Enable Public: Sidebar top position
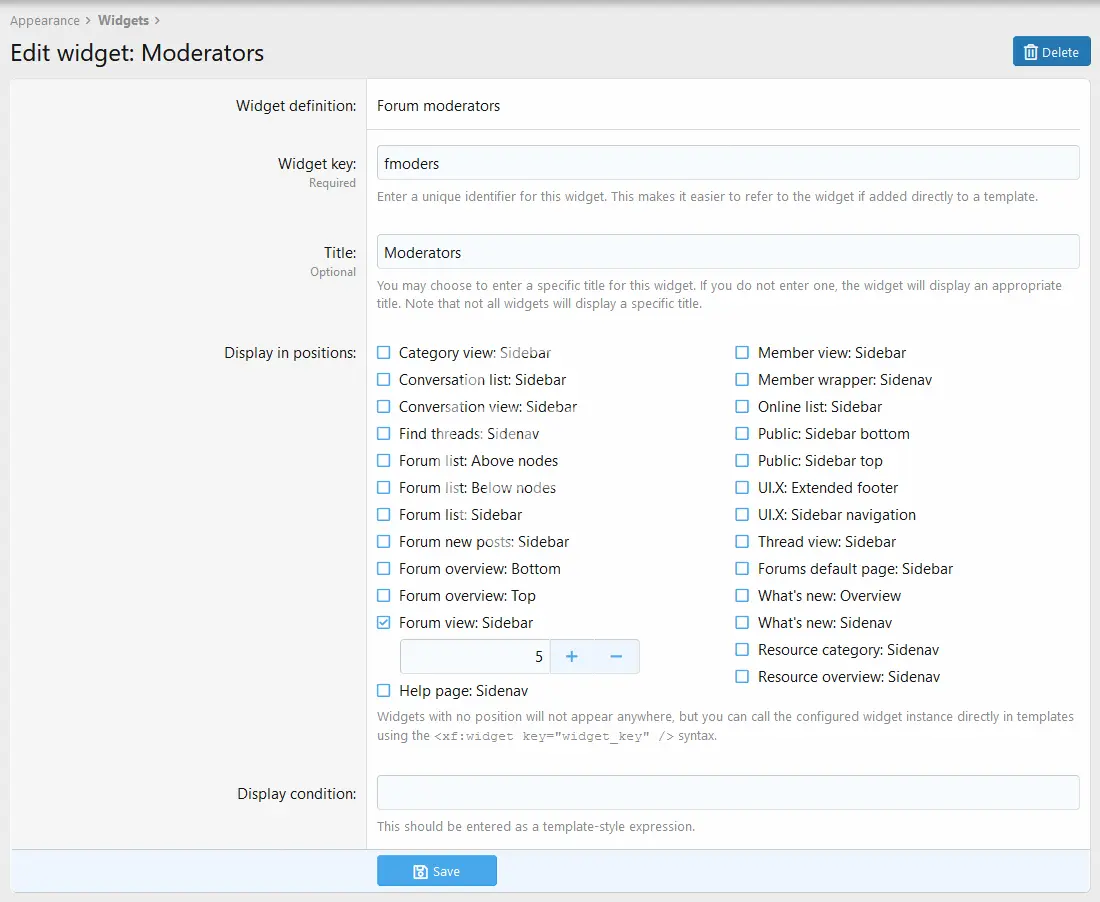Viewport: 1100px width, 902px height. pos(742,461)
